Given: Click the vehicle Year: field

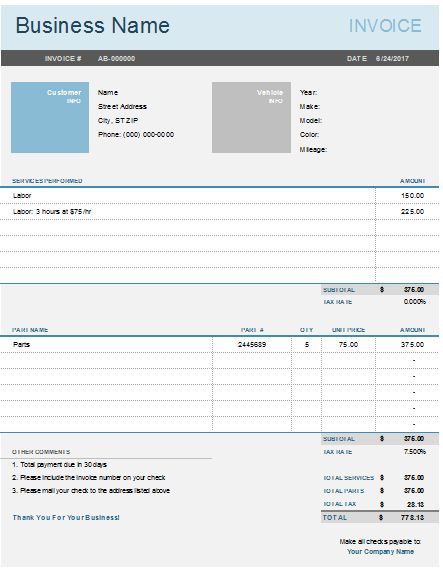Looking at the screenshot, I should [x=308, y=92].
